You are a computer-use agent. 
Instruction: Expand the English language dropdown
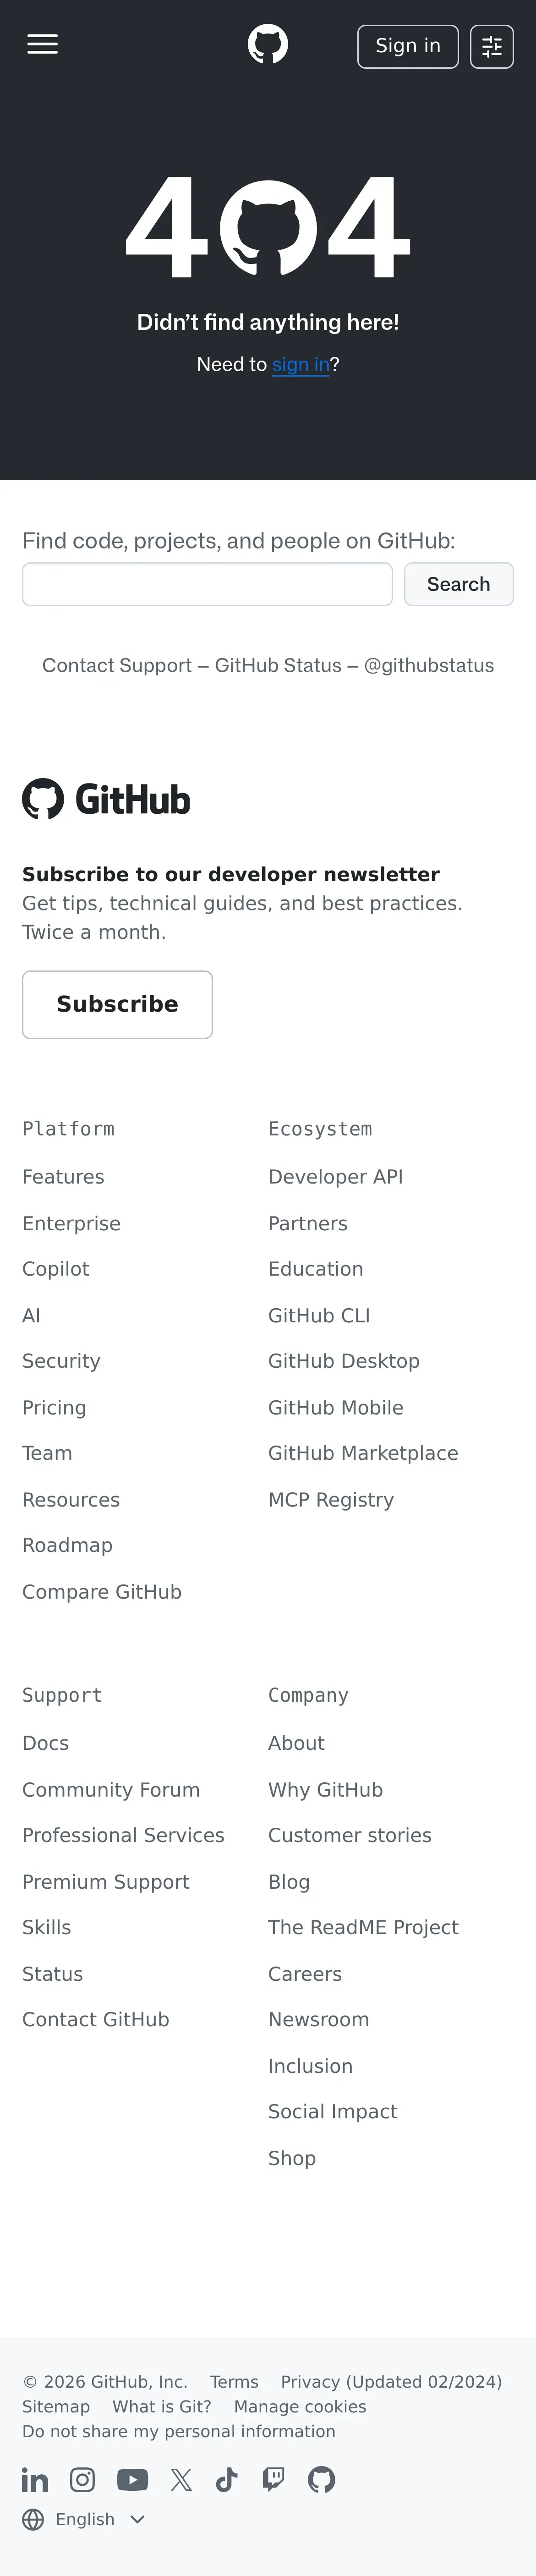click(98, 2519)
